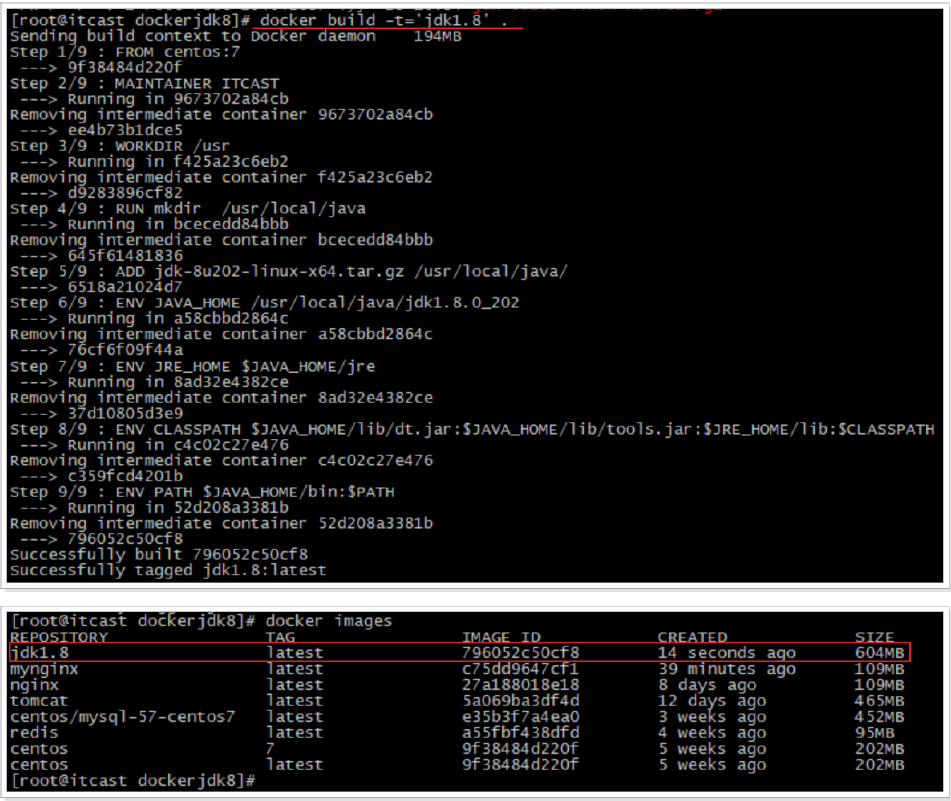The height and width of the screenshot is (801, 951).
Task: Click the image ID 'a55fbf438dfd'
Action: 520,732
